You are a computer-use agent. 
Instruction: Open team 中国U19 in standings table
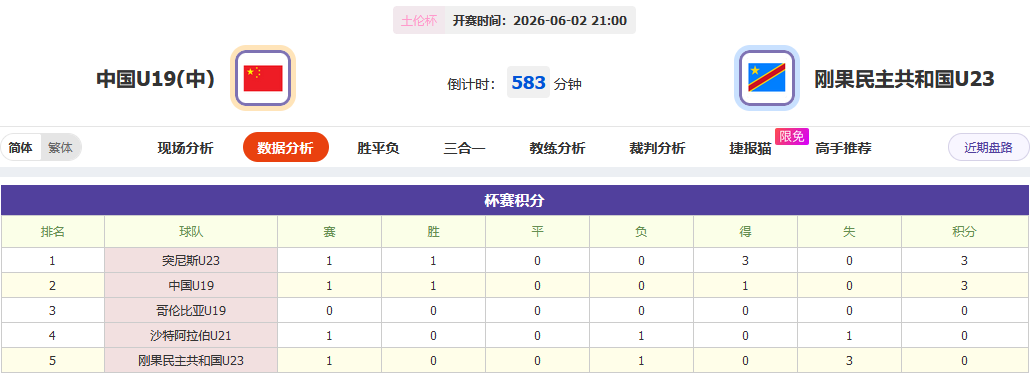191,286
